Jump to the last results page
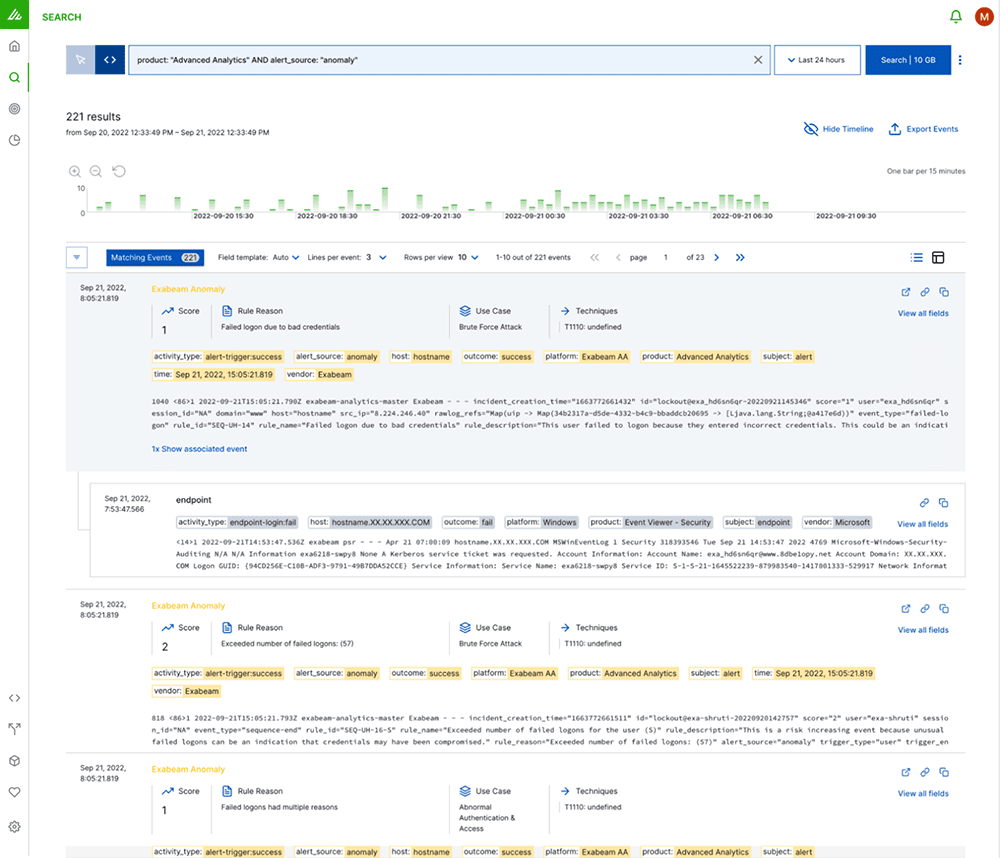The image size is (1000, 858). 740,258
